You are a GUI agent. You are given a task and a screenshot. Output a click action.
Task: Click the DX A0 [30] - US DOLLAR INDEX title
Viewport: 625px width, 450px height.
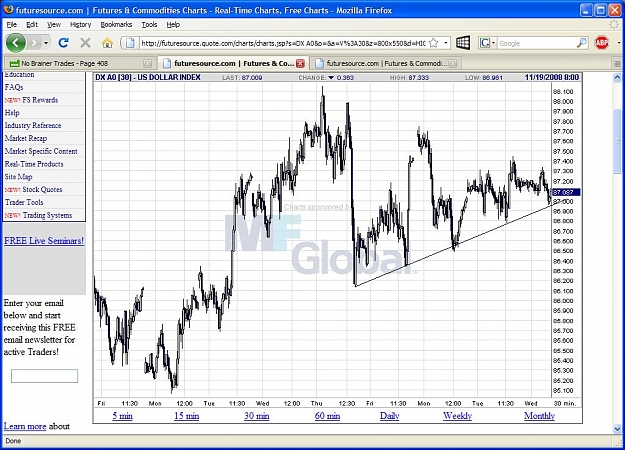click(148, 77)
